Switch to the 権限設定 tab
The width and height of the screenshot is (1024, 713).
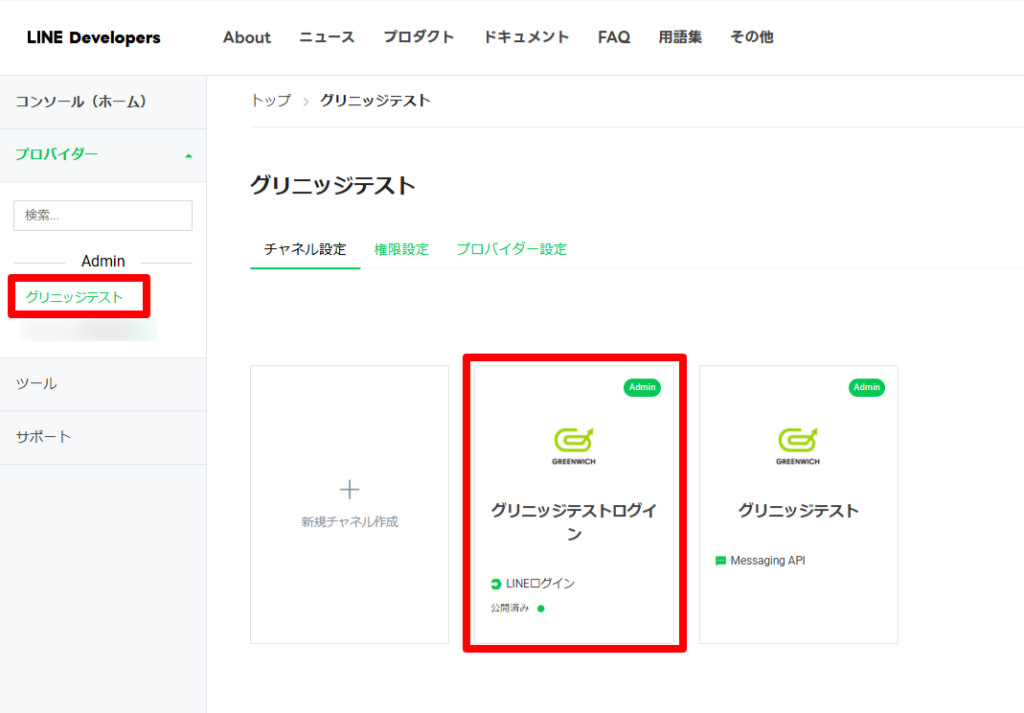[401, 249]
